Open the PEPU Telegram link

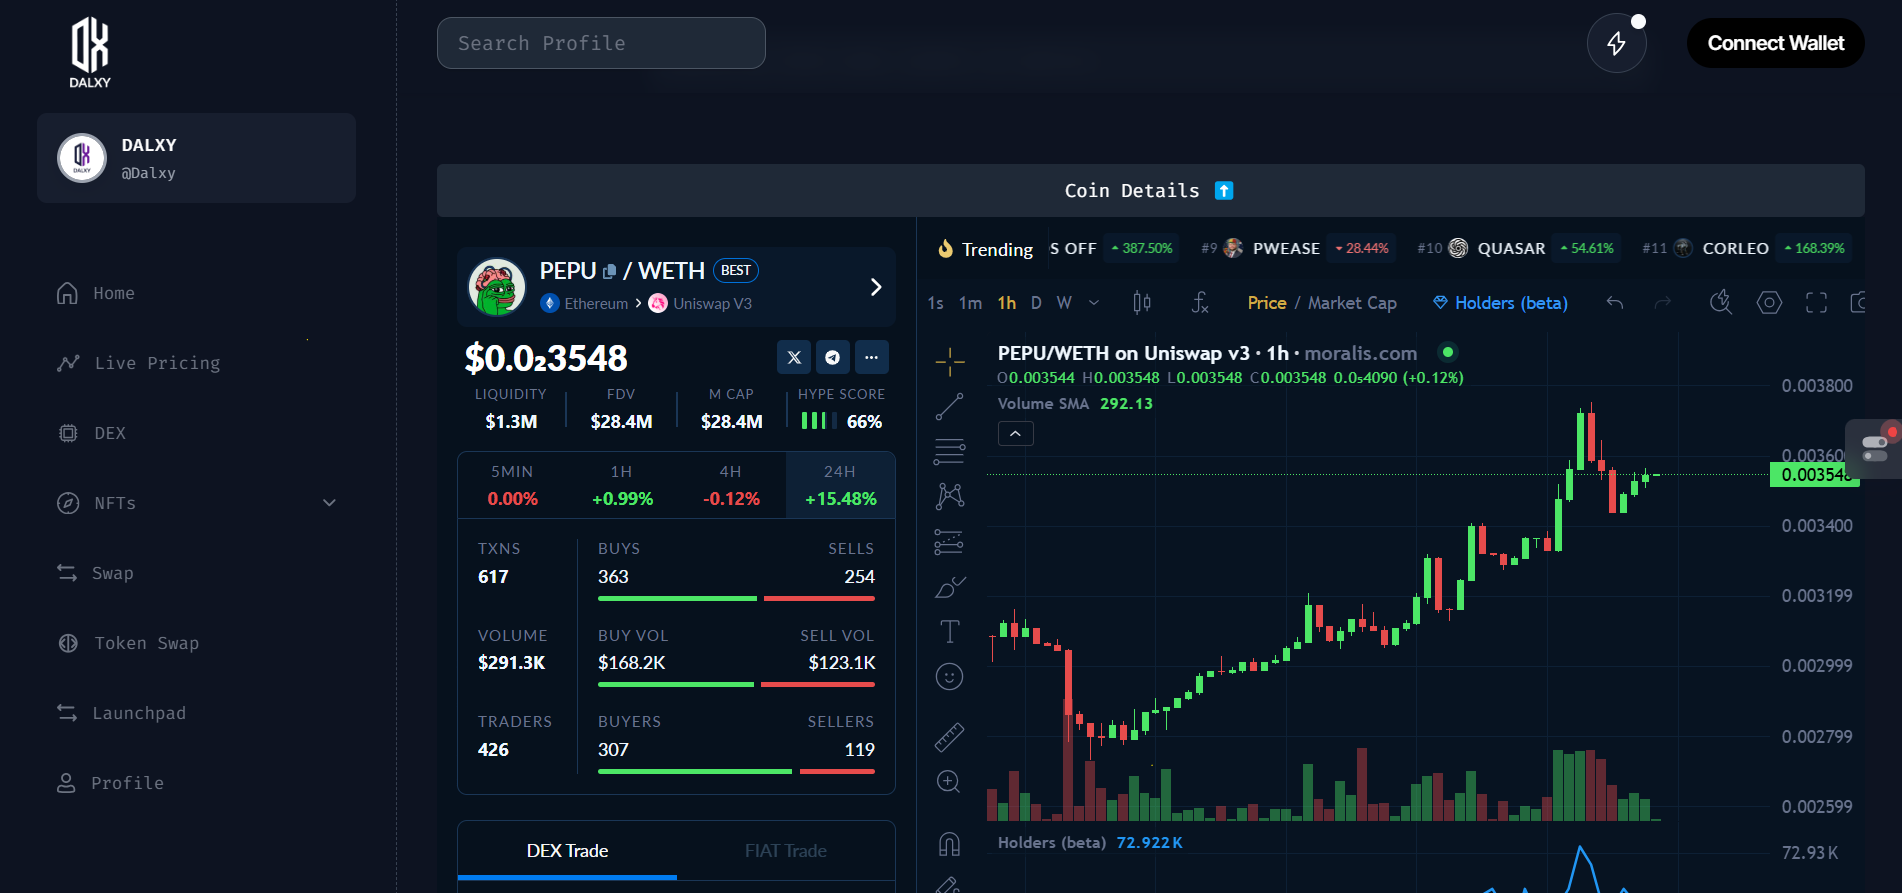point(832,357)
